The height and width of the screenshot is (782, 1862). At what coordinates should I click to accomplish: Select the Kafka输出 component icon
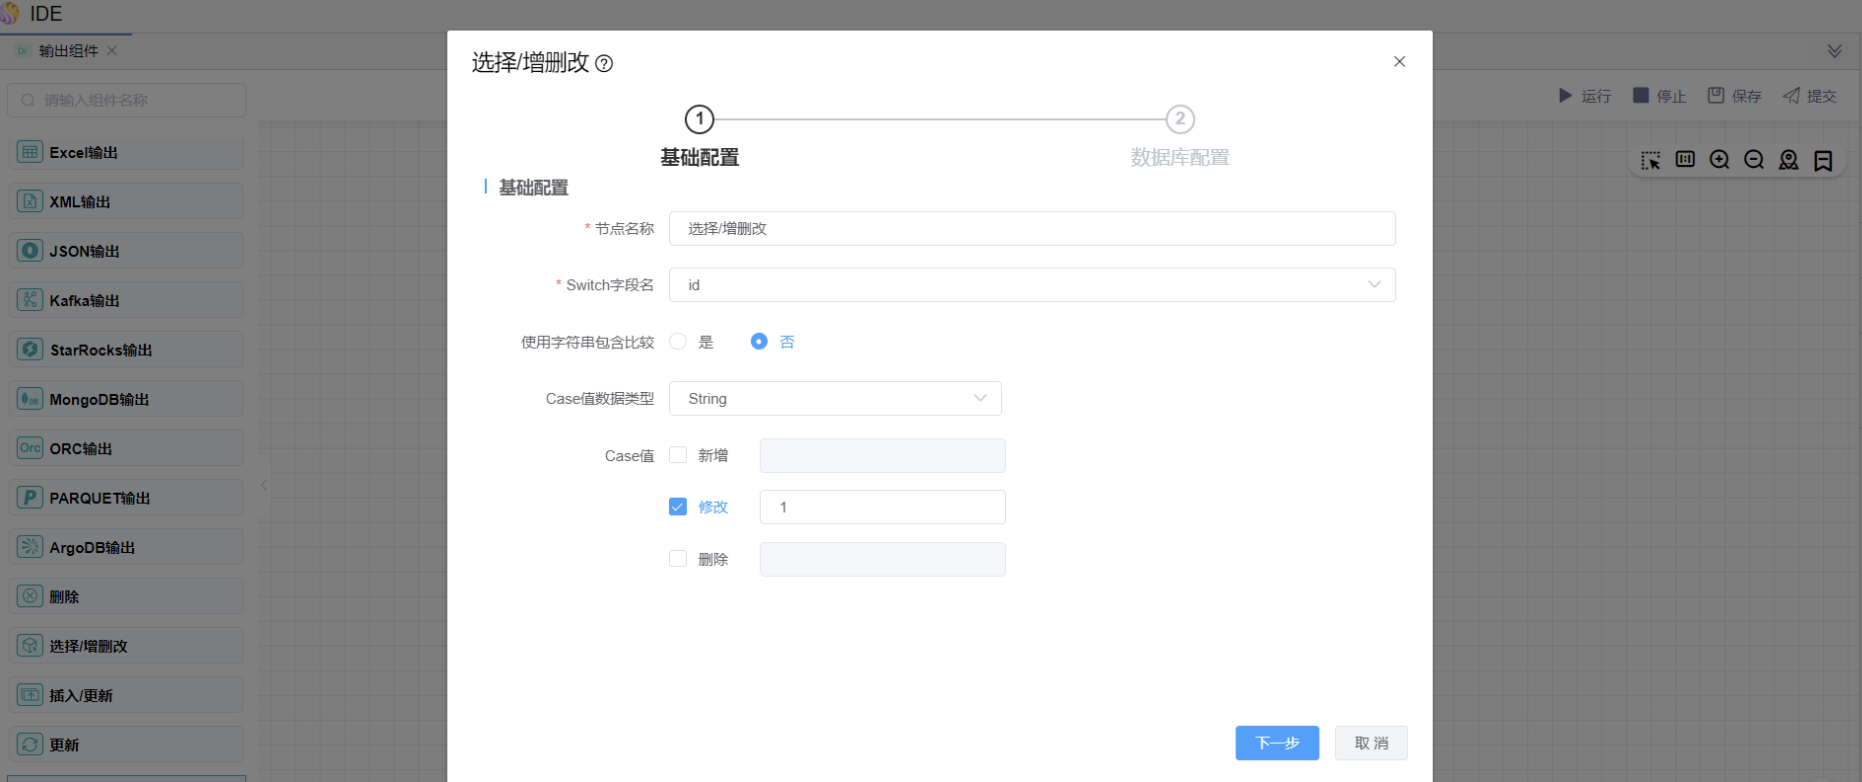point(30,300)
